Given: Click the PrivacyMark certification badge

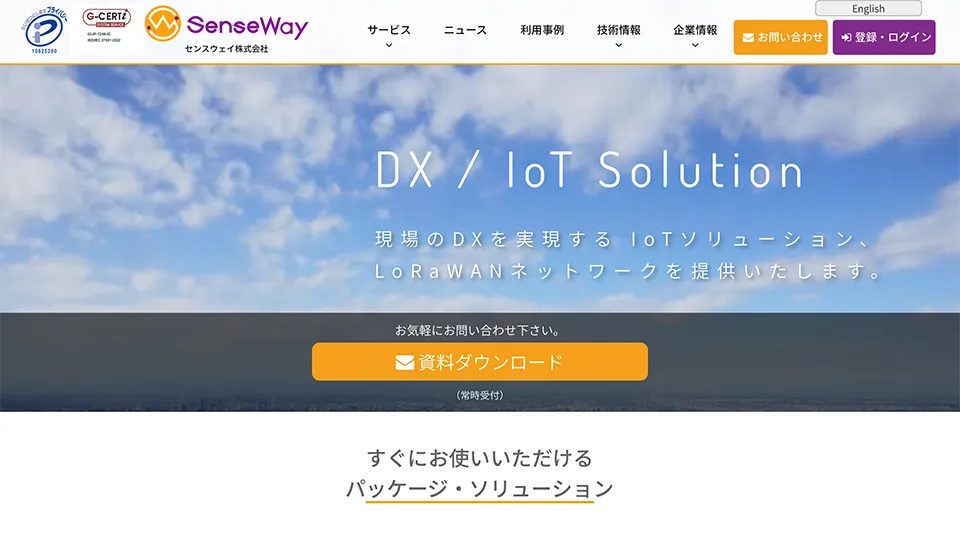Looking at the screenshot, I should pos(46,29).
